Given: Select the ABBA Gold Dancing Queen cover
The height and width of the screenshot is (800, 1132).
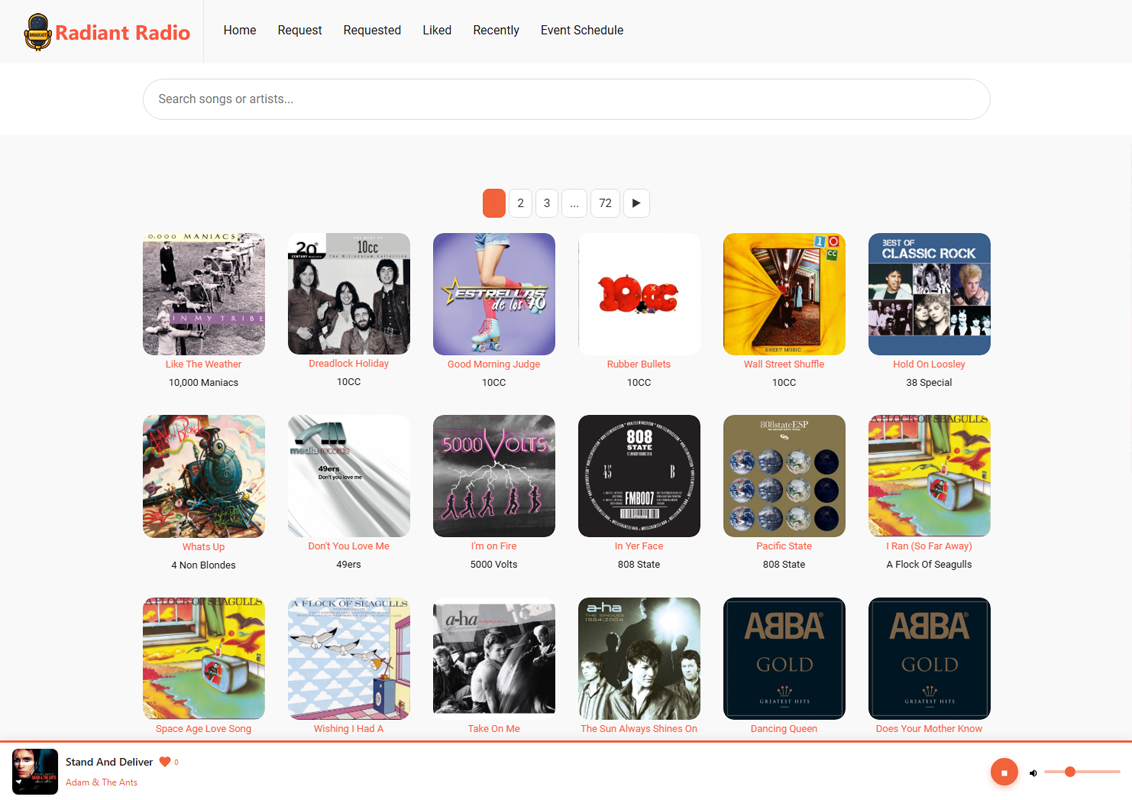Looking at the screenshot, I should [784, 658].
